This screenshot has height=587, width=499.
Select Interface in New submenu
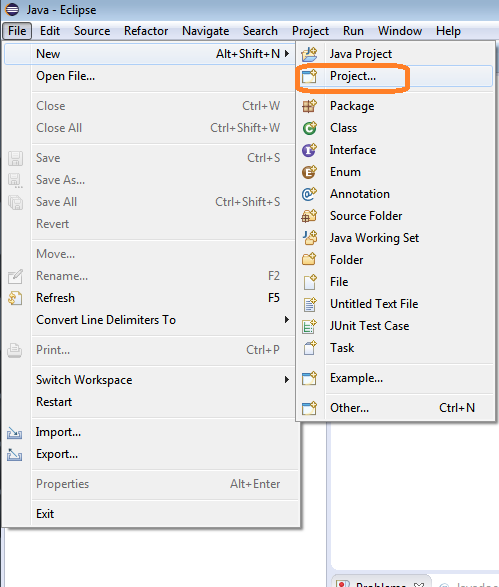[x=395, y=150]
